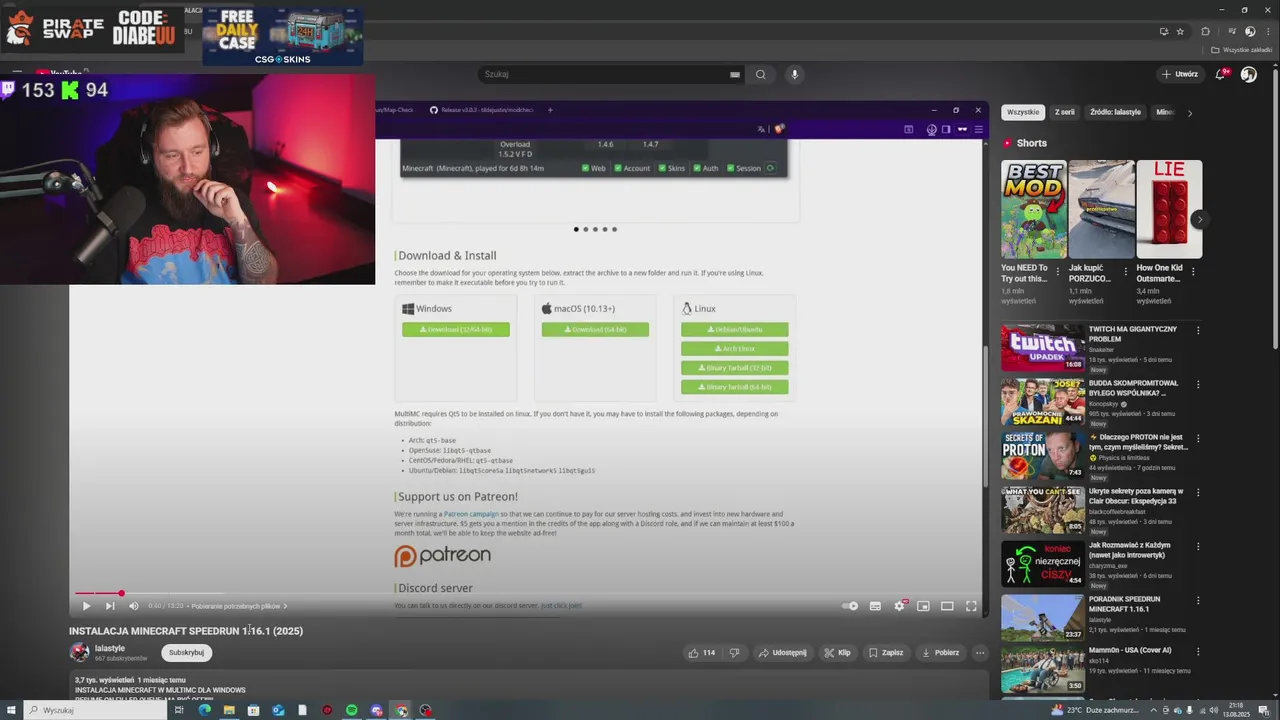Select the Wszystkie filter chip
Image resolution: width=1280 pixels, height=720 pixels.
click(1023, 112)
